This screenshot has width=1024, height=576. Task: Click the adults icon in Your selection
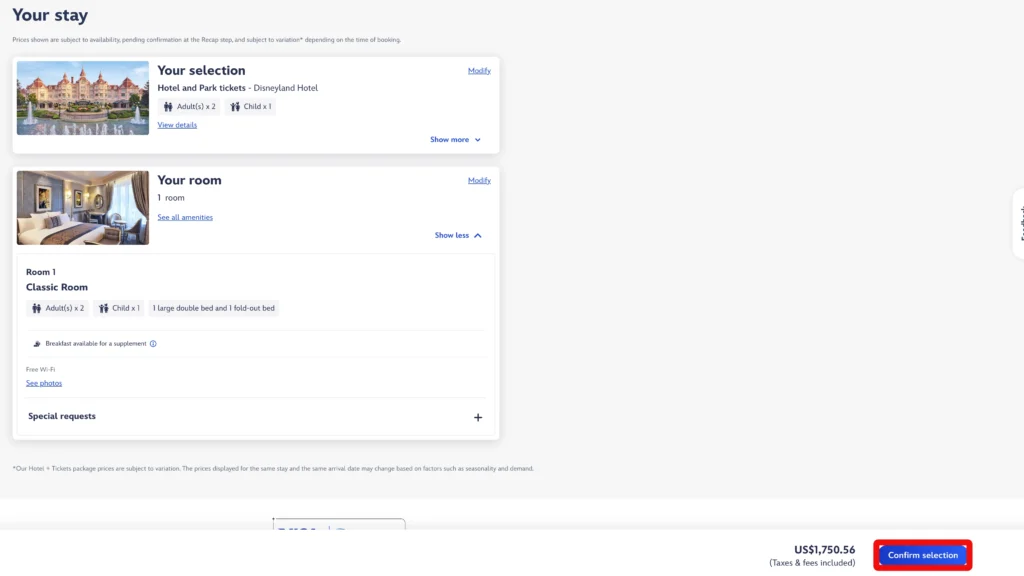tap(168, 106)
